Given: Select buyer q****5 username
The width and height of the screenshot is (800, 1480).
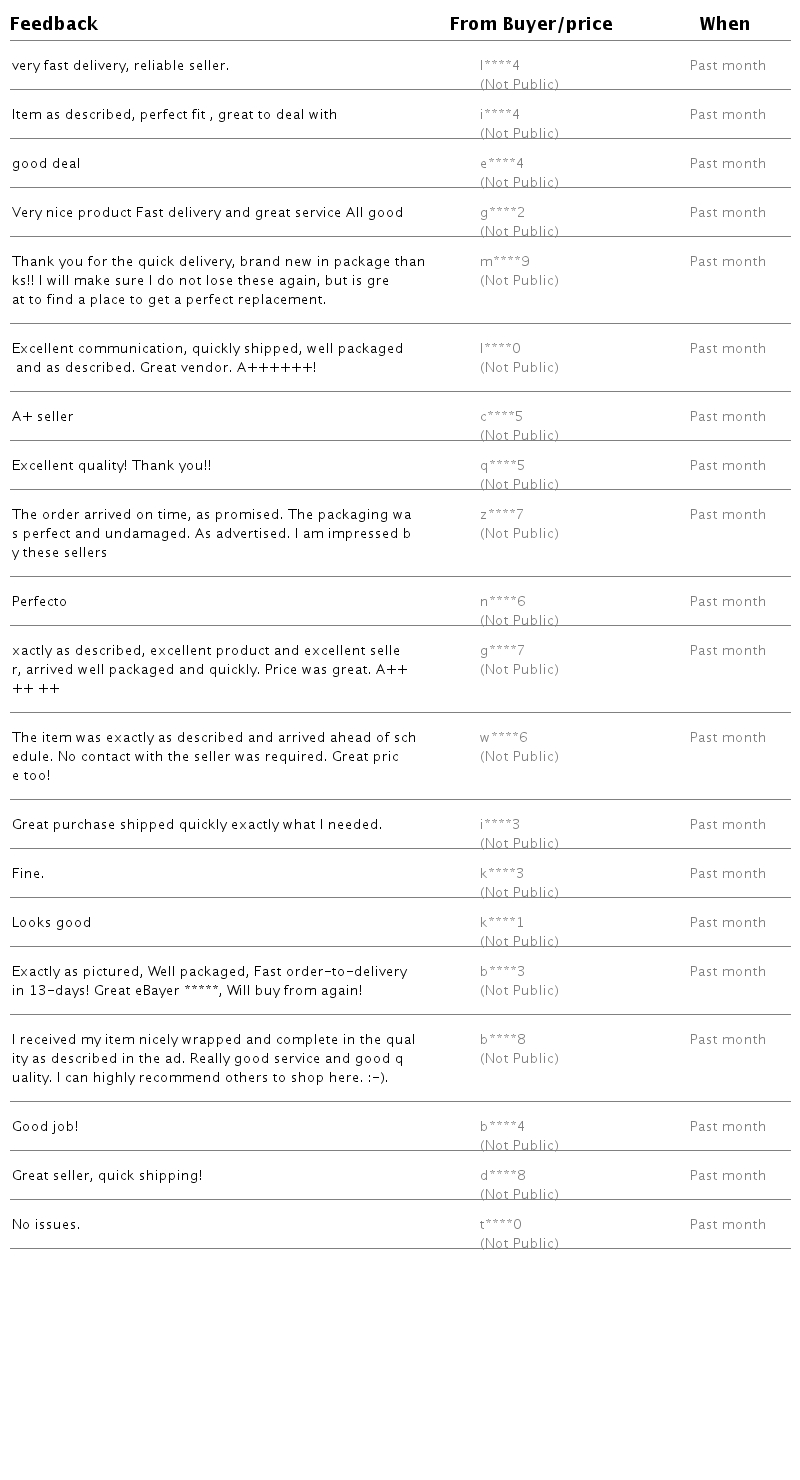Looking at the screenshot, I should click(x=502, y=466).
